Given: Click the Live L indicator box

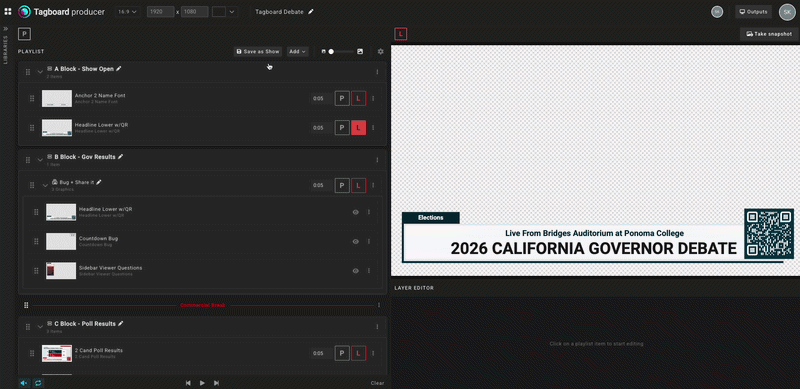Looking at the screenshot, I should pos(401,34).
